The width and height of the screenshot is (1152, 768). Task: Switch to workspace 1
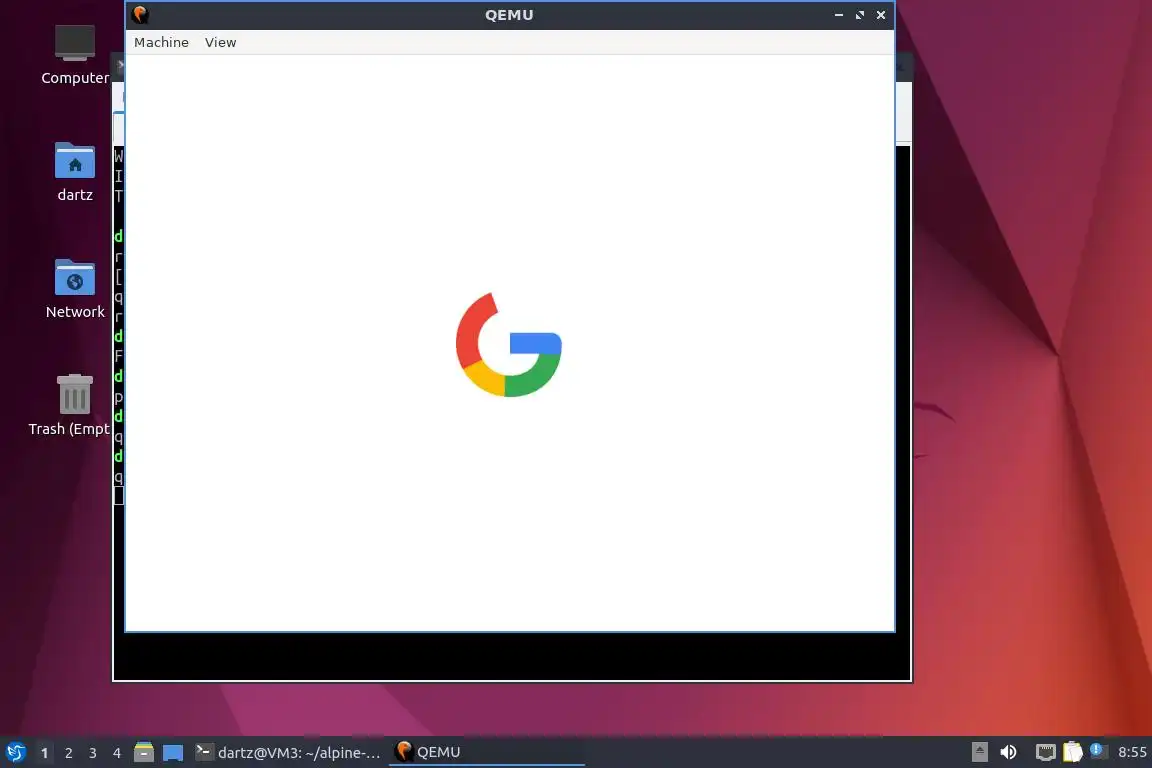pos(44,753)
